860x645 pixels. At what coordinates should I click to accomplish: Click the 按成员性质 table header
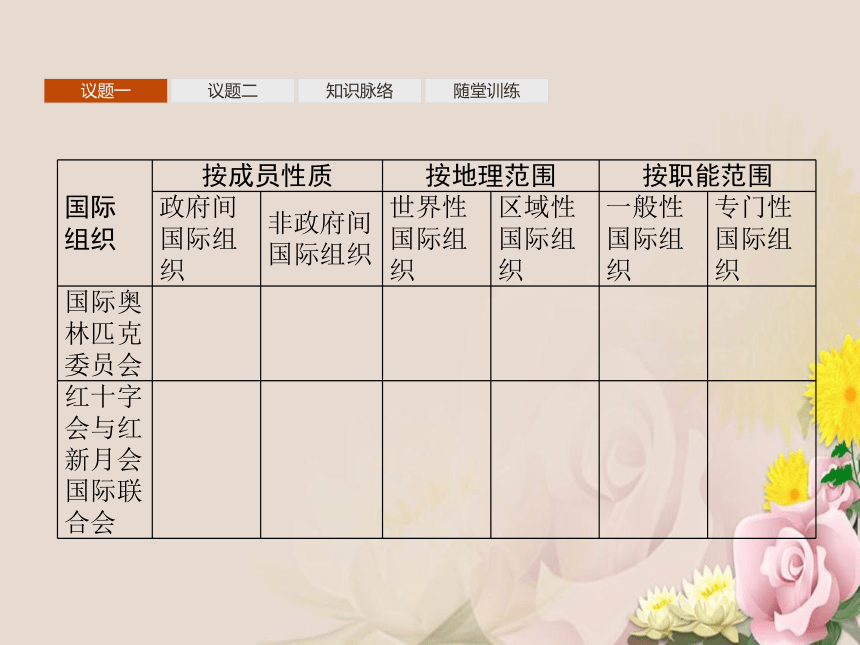(267, 176)
